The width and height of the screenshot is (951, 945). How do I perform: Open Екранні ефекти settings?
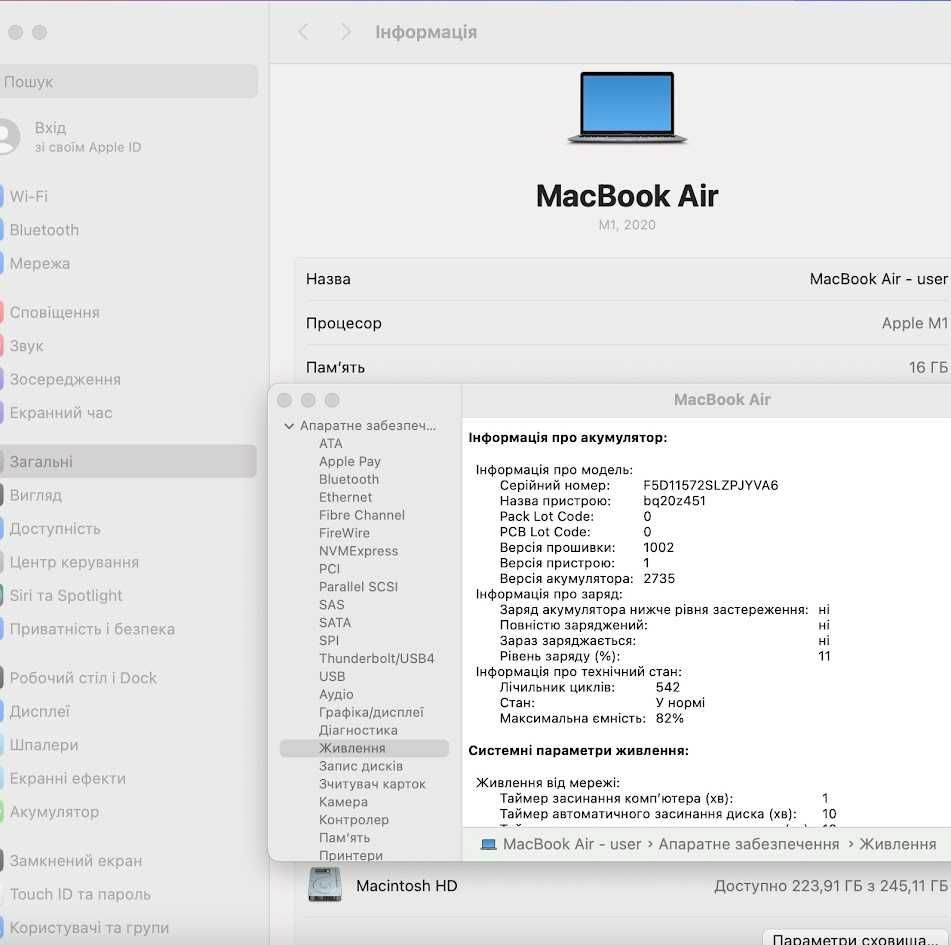click(67, 778)
